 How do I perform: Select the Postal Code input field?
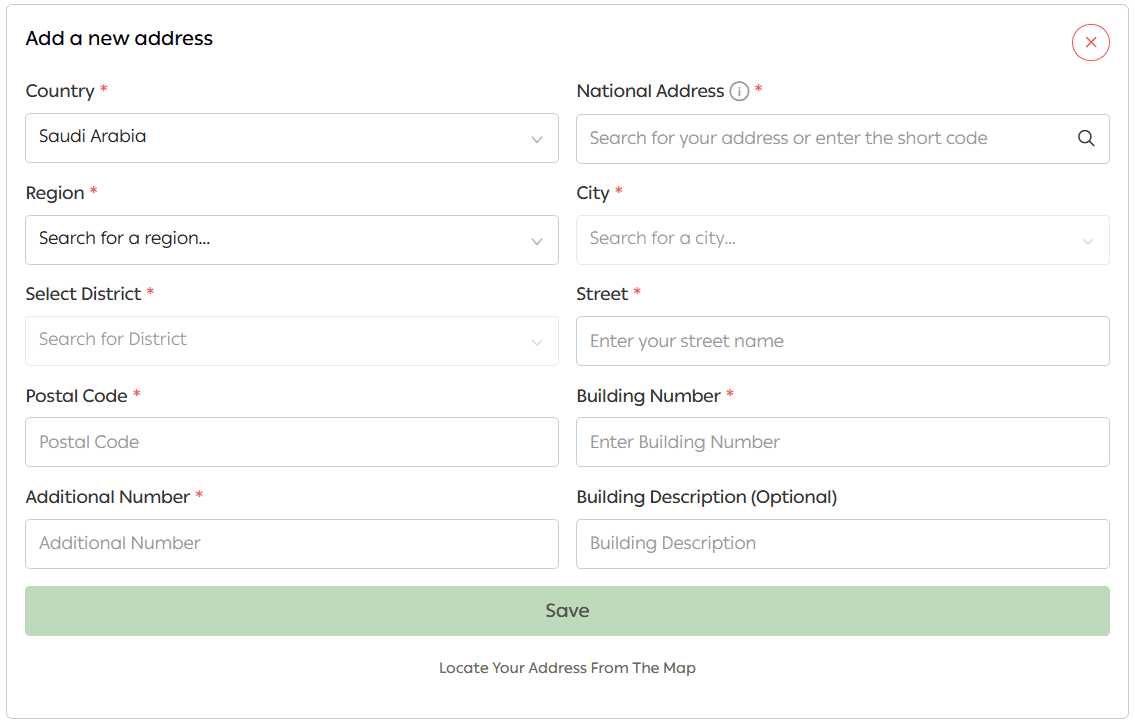(291, 442)
